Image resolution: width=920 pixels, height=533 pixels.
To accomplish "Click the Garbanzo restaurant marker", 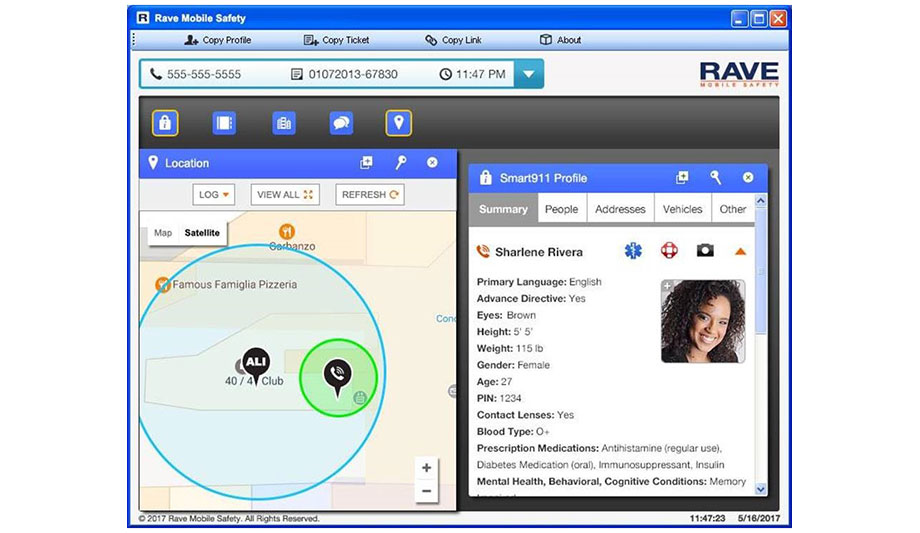I will click(x=286, y=231).
